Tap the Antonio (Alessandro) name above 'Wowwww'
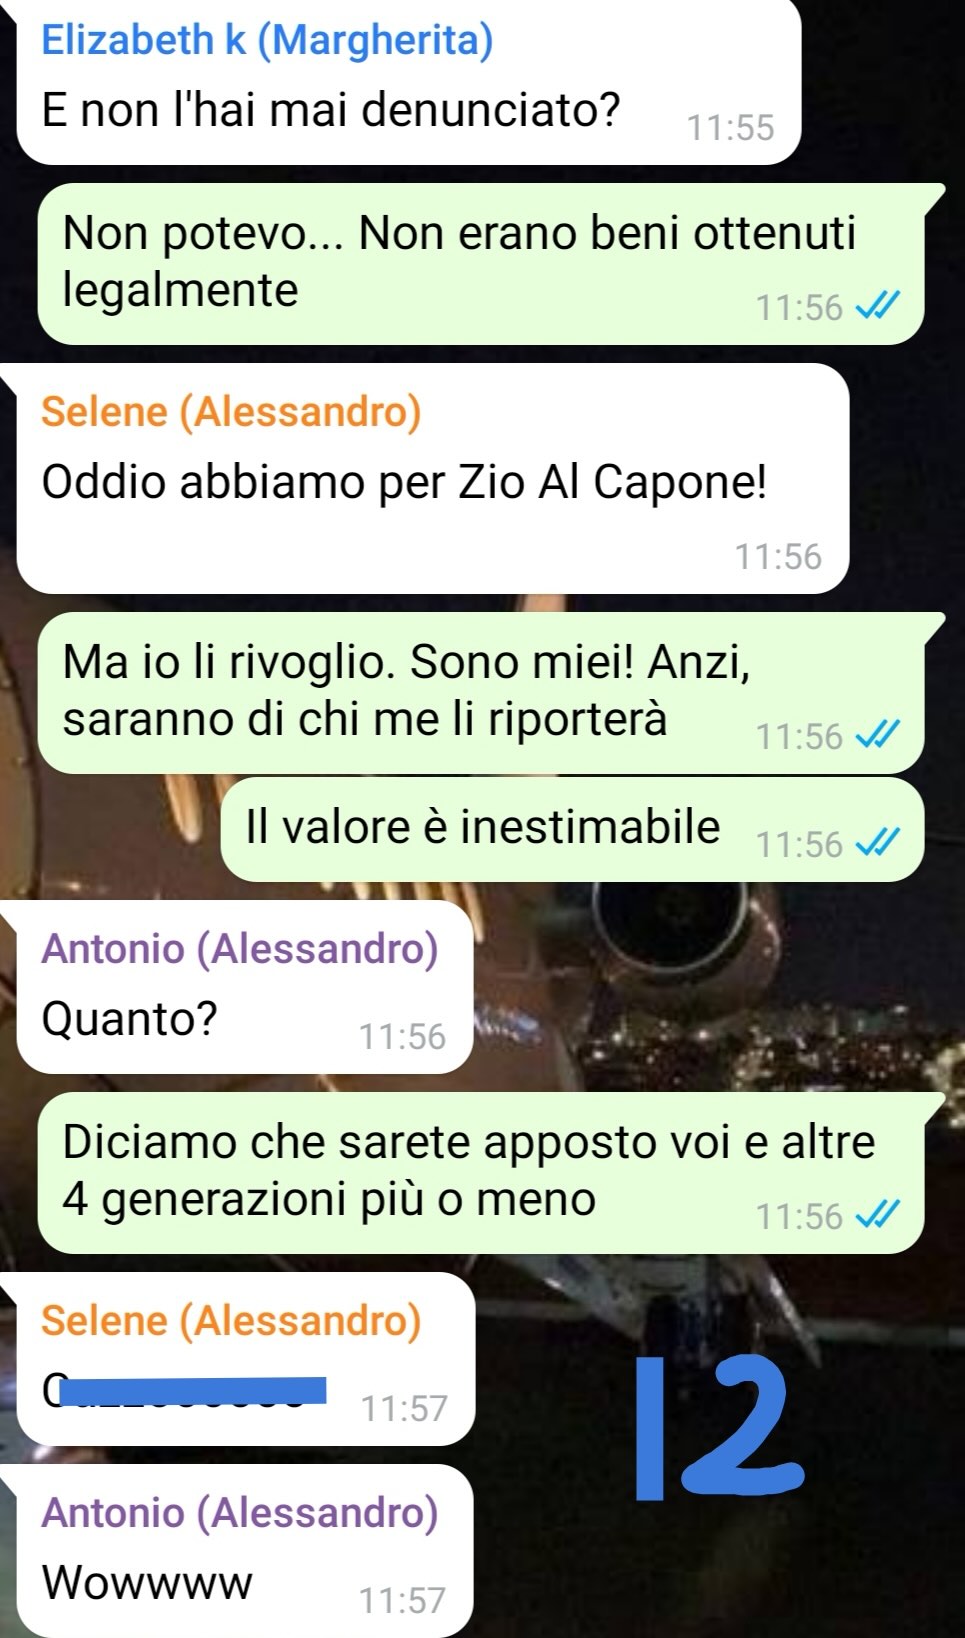 tap(240, 1513)
